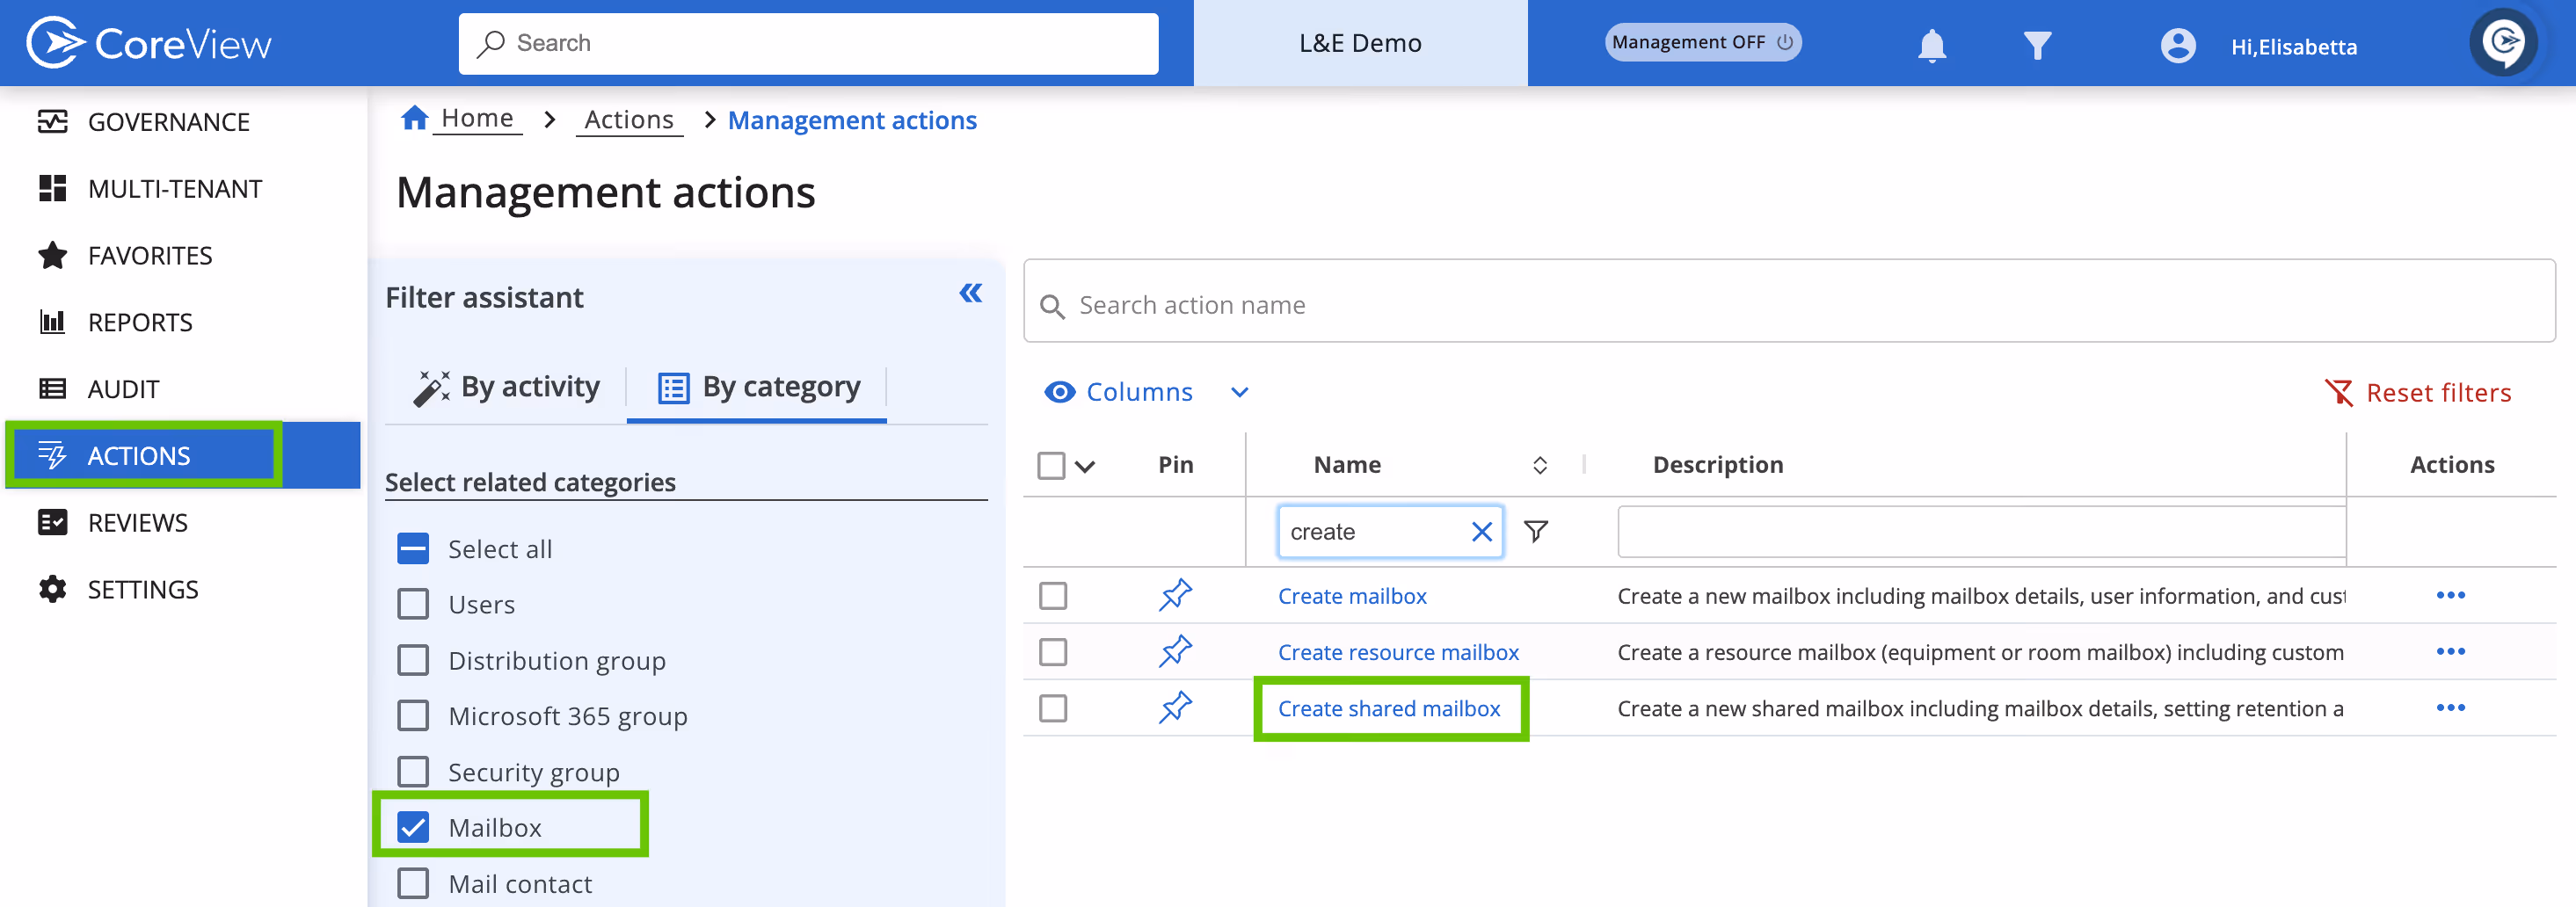The image size is (2576, 907).
Task: Click the Reports bar-chart icon
Action: tap(53, 321)
